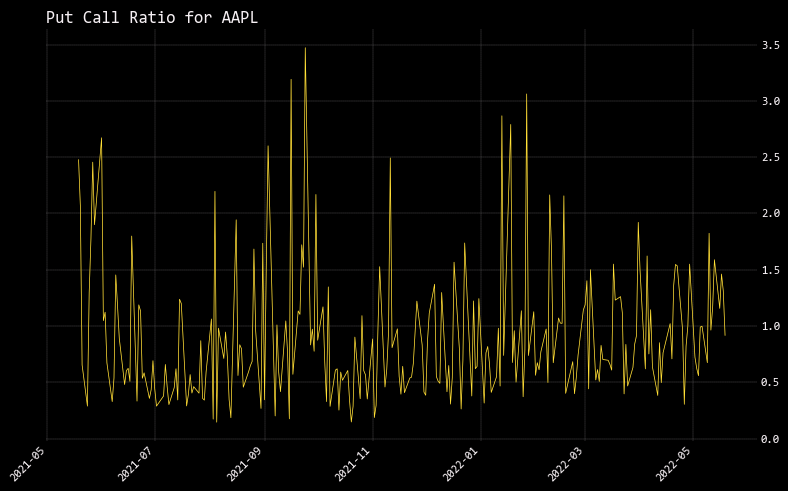This screenshot has height=491, width=788.
Task: Click the highest peak of the yellow line near 3.5
Action: (x=305, y=49)
